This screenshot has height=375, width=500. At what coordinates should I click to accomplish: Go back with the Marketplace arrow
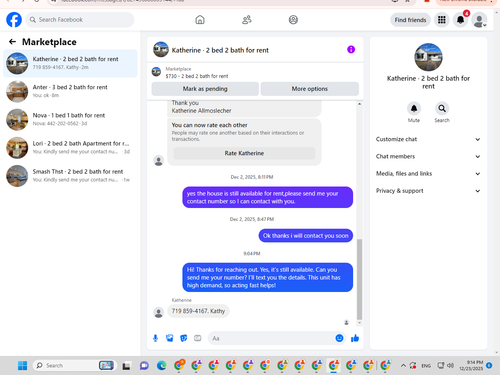(12, 42)
